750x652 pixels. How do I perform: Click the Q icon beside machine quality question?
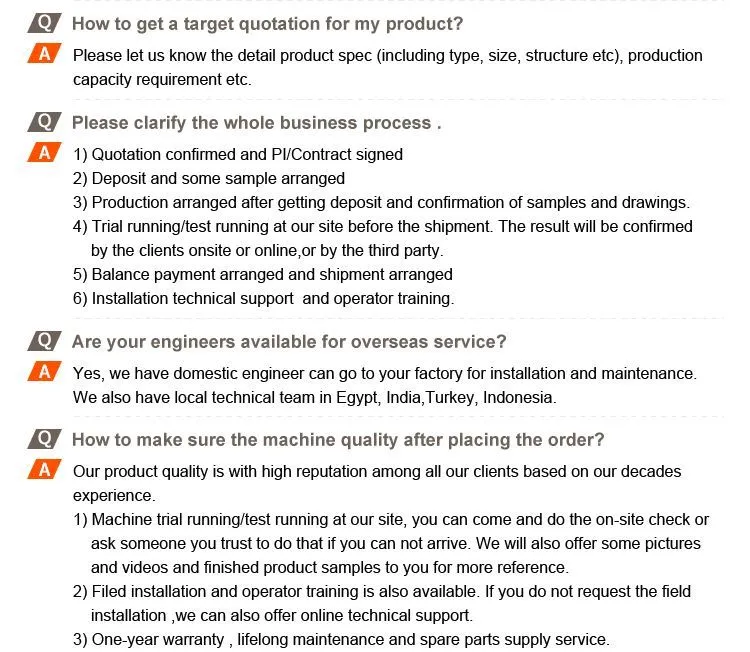tap(44, 439)
